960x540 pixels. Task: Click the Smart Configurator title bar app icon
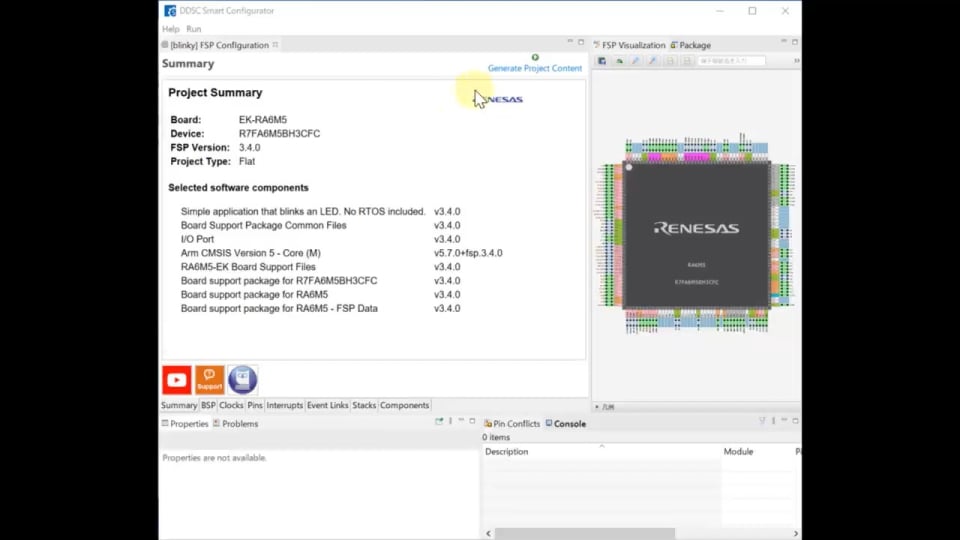170,11
